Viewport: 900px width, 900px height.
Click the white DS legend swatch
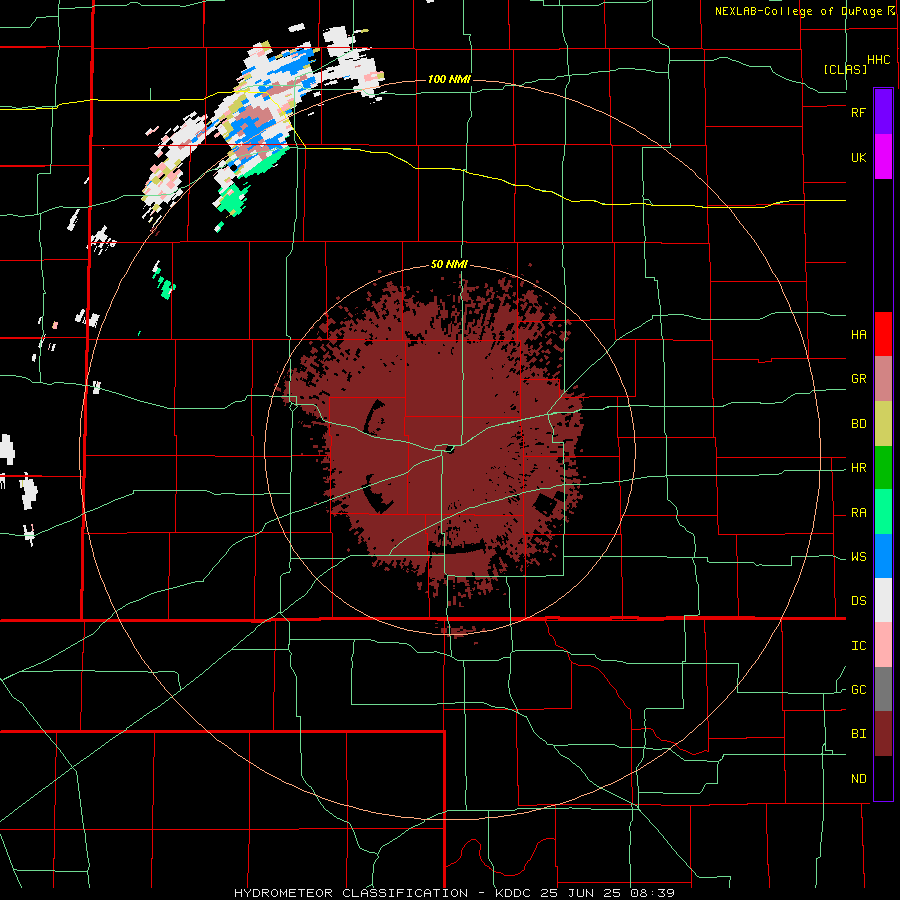click(883, 600)
